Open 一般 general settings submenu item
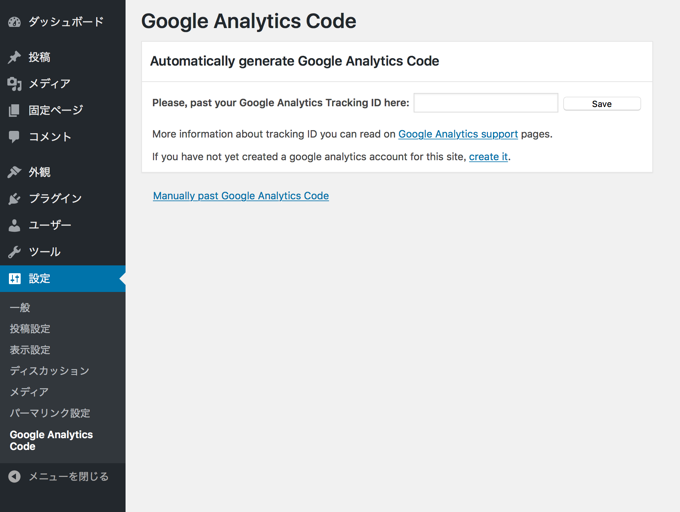The width and height of the screenshot is (680, 512). [x=20, y=308]
